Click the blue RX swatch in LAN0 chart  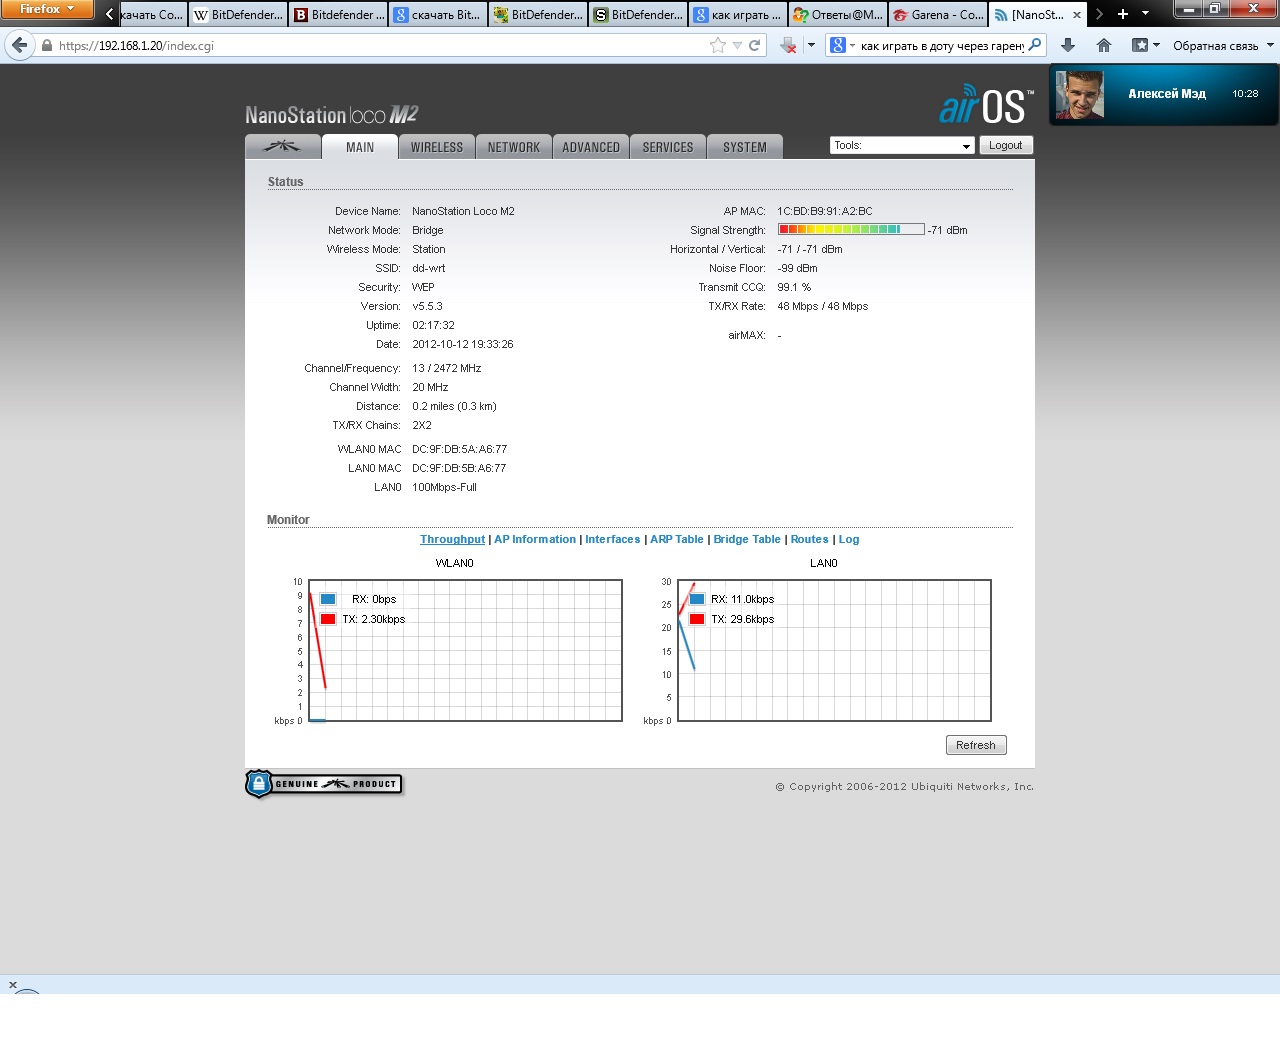pos(697,599)
